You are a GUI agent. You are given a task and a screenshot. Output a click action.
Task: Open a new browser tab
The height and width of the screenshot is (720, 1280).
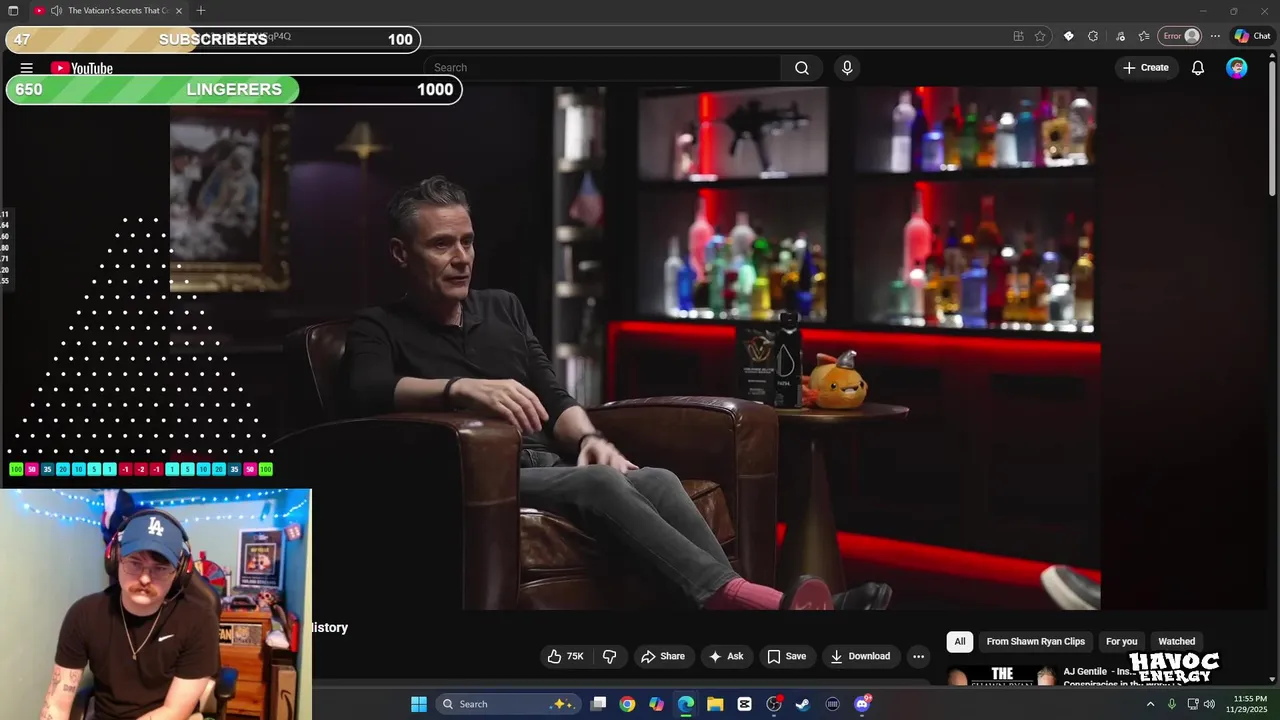[201, 11]
